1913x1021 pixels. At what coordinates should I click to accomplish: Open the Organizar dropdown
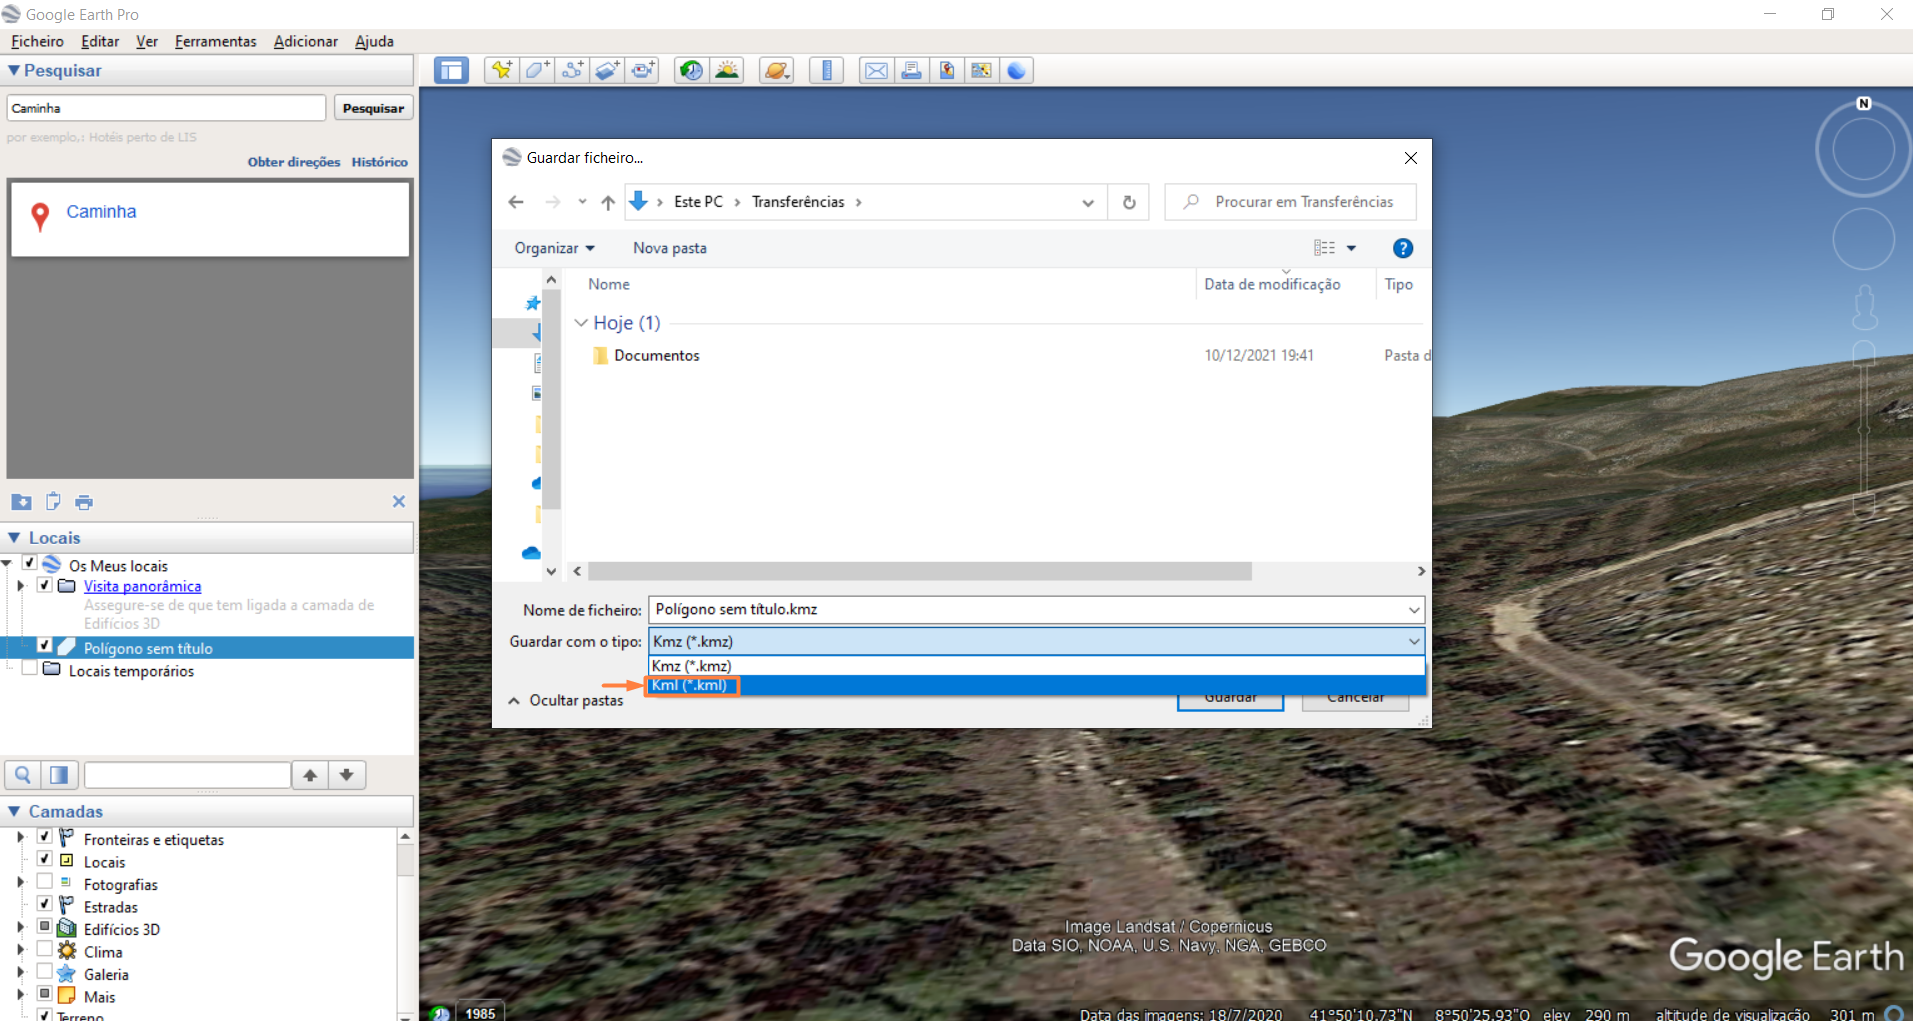pos(555,248)
